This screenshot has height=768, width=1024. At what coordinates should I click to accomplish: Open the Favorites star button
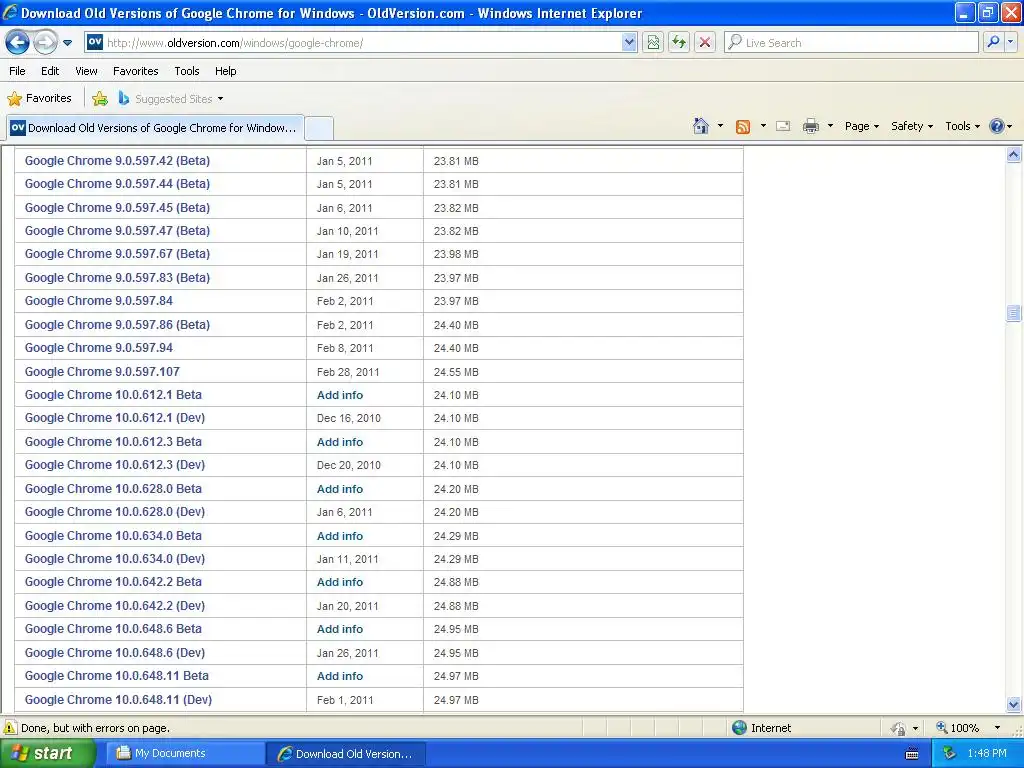(x=40, y=99)
